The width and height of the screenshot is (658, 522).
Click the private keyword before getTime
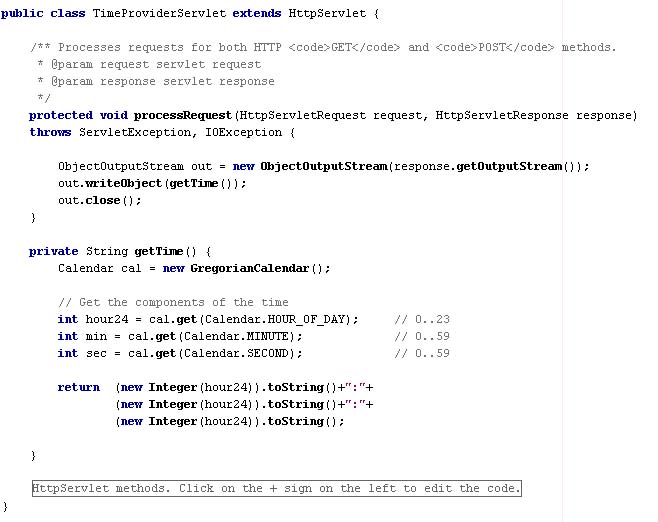click(x=54, y=251)
